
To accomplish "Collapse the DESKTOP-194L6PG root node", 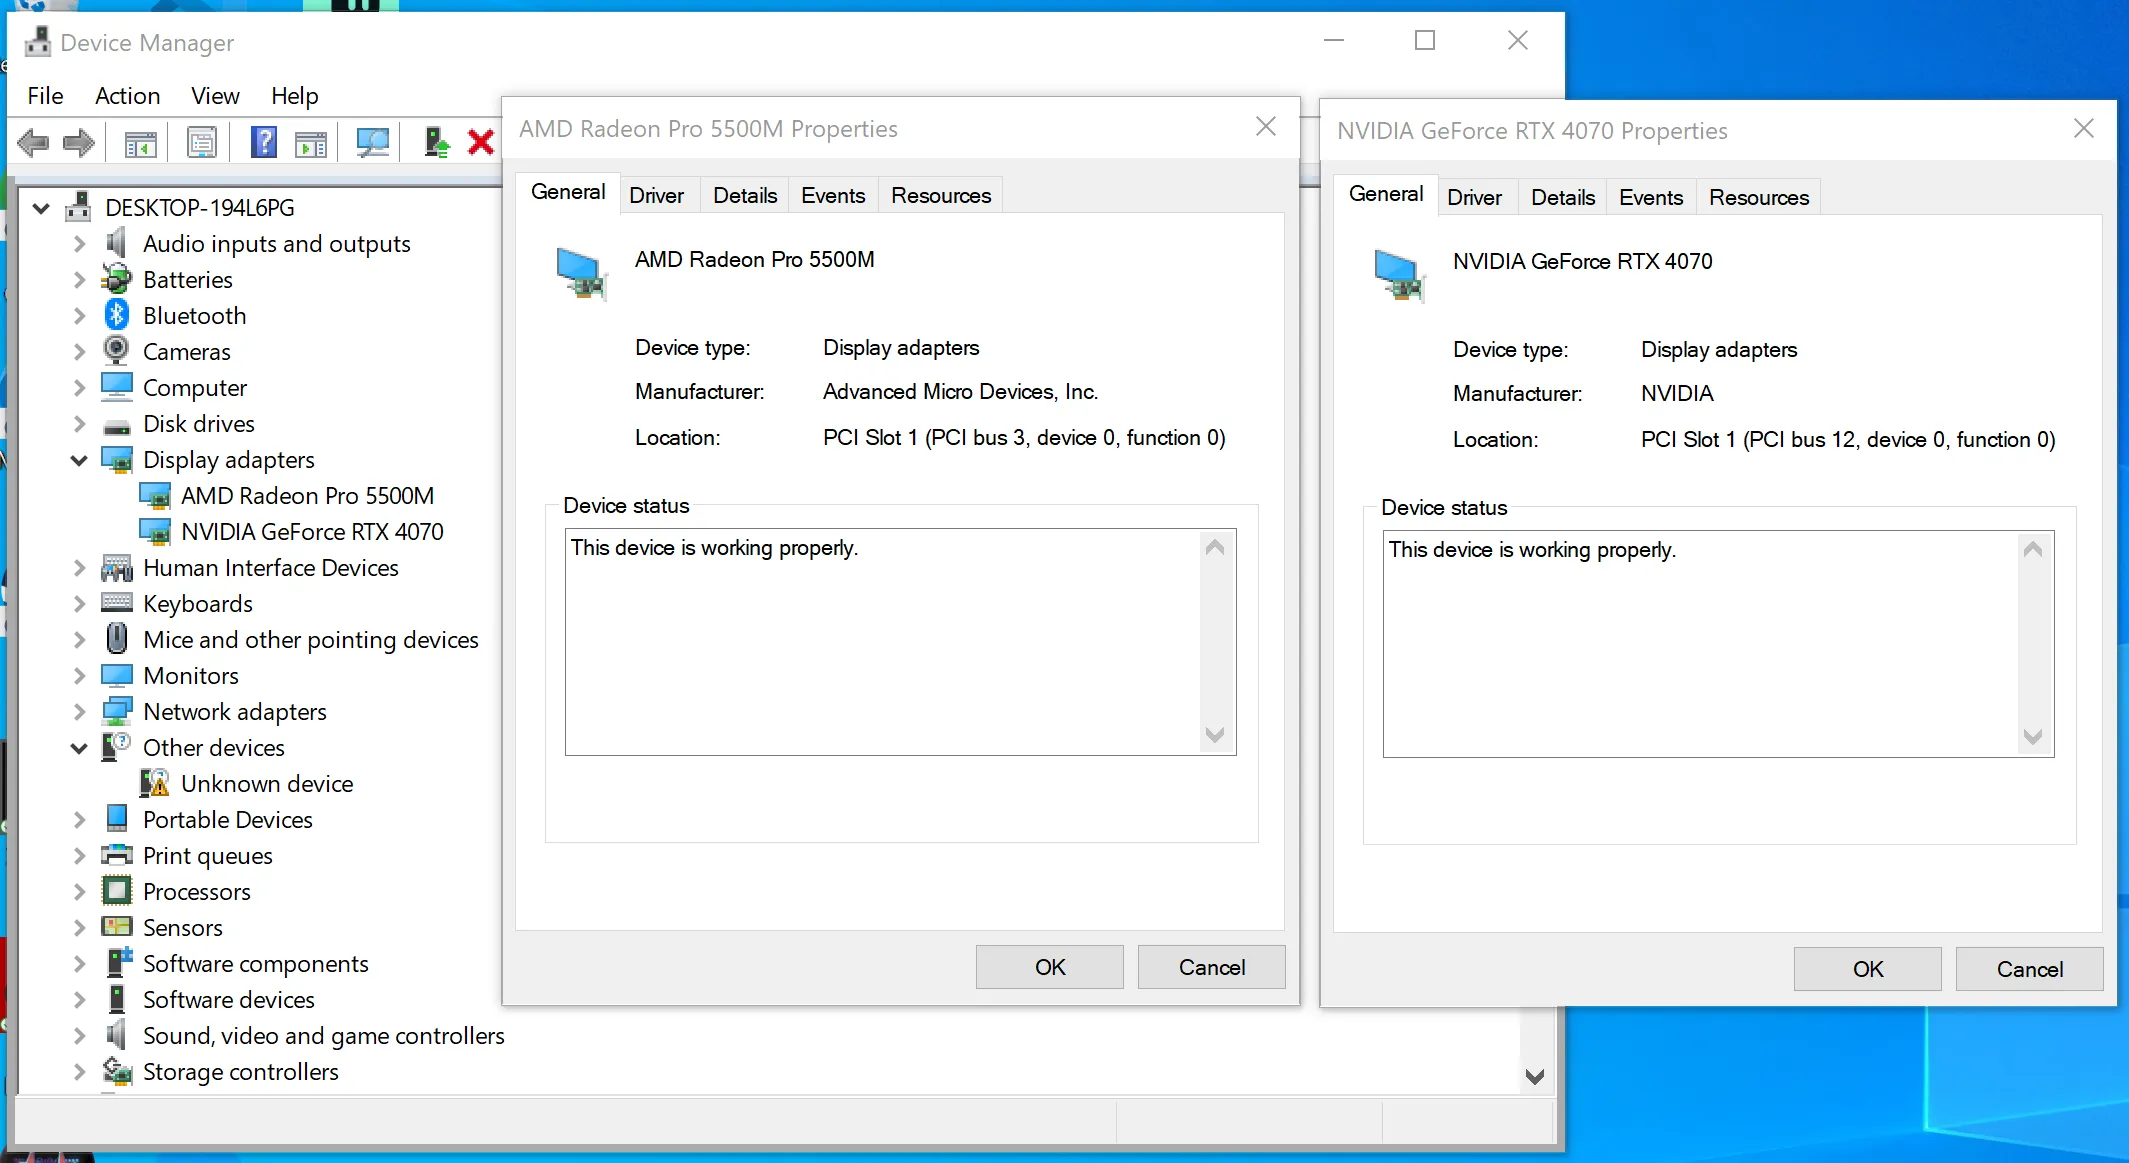I will tap(41, 208).
